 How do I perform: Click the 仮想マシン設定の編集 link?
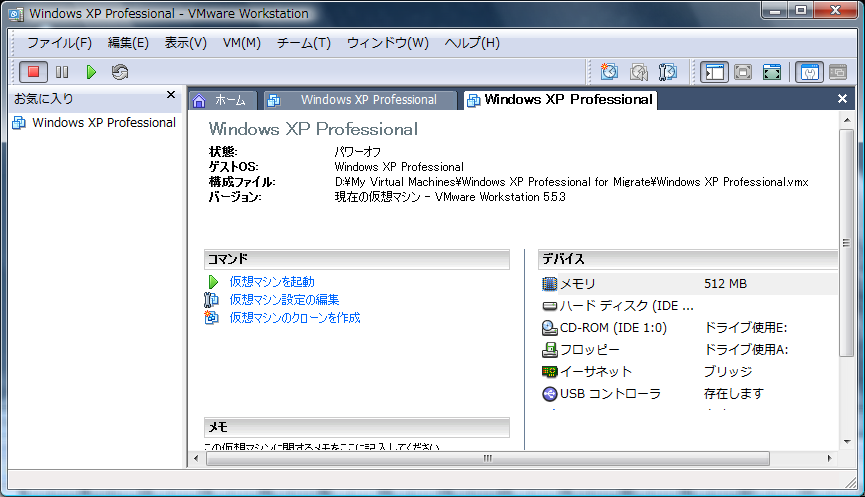284,300
